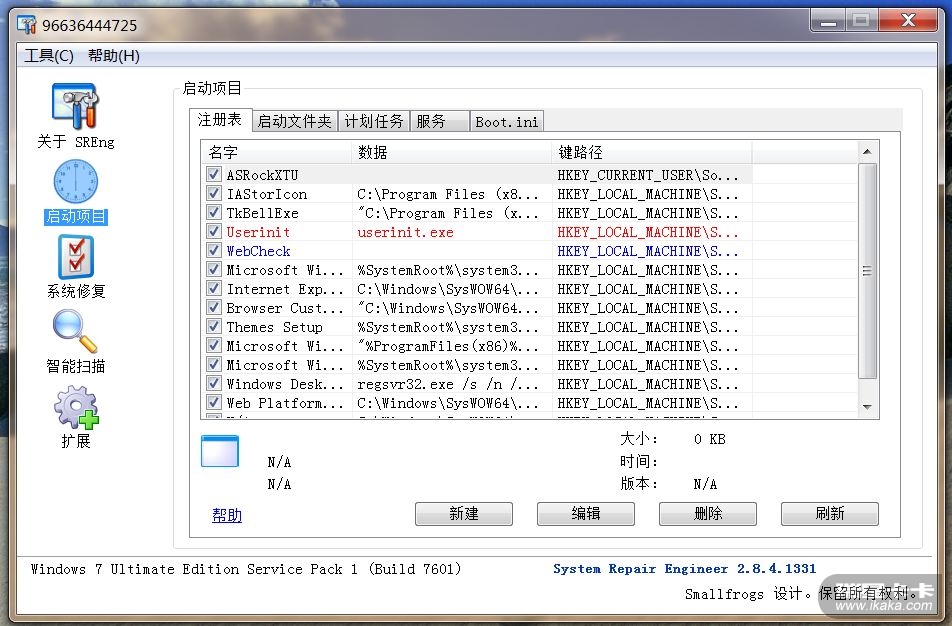The image size is (952, 626).
Task: Sort by the 键路径 column header
Action: [x=652, y=152]
